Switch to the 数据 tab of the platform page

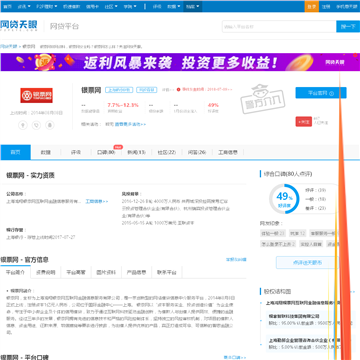pos(46,152)
